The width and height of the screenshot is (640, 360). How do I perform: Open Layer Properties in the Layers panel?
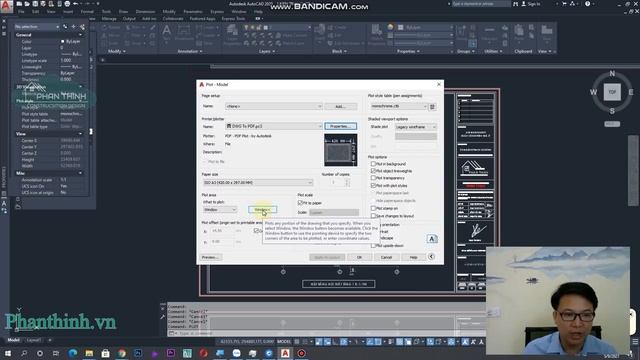pyautogui.click(x=232, y=33)
